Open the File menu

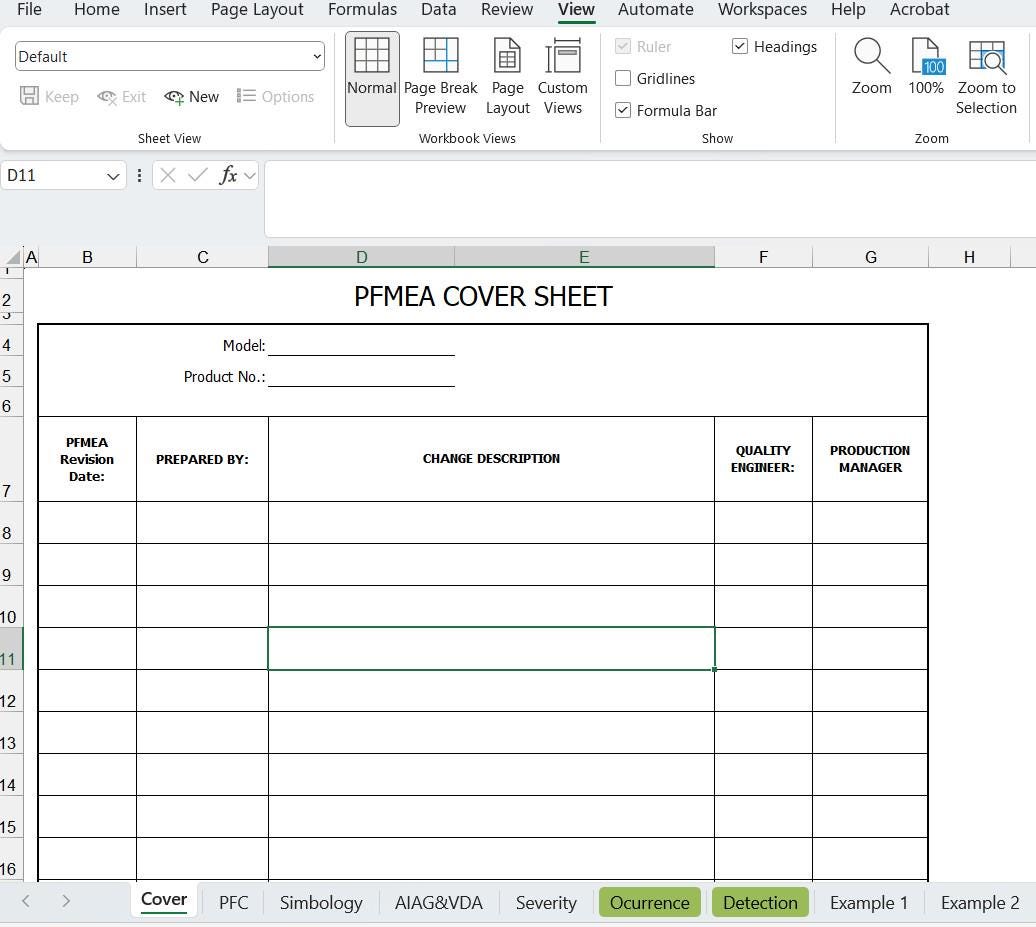coord(29,10)
